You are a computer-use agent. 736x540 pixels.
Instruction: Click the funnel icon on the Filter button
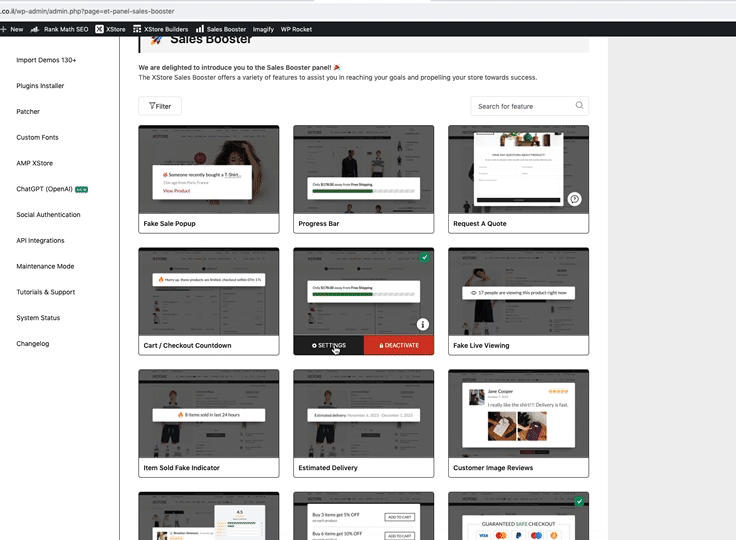(x=152, y=106)
